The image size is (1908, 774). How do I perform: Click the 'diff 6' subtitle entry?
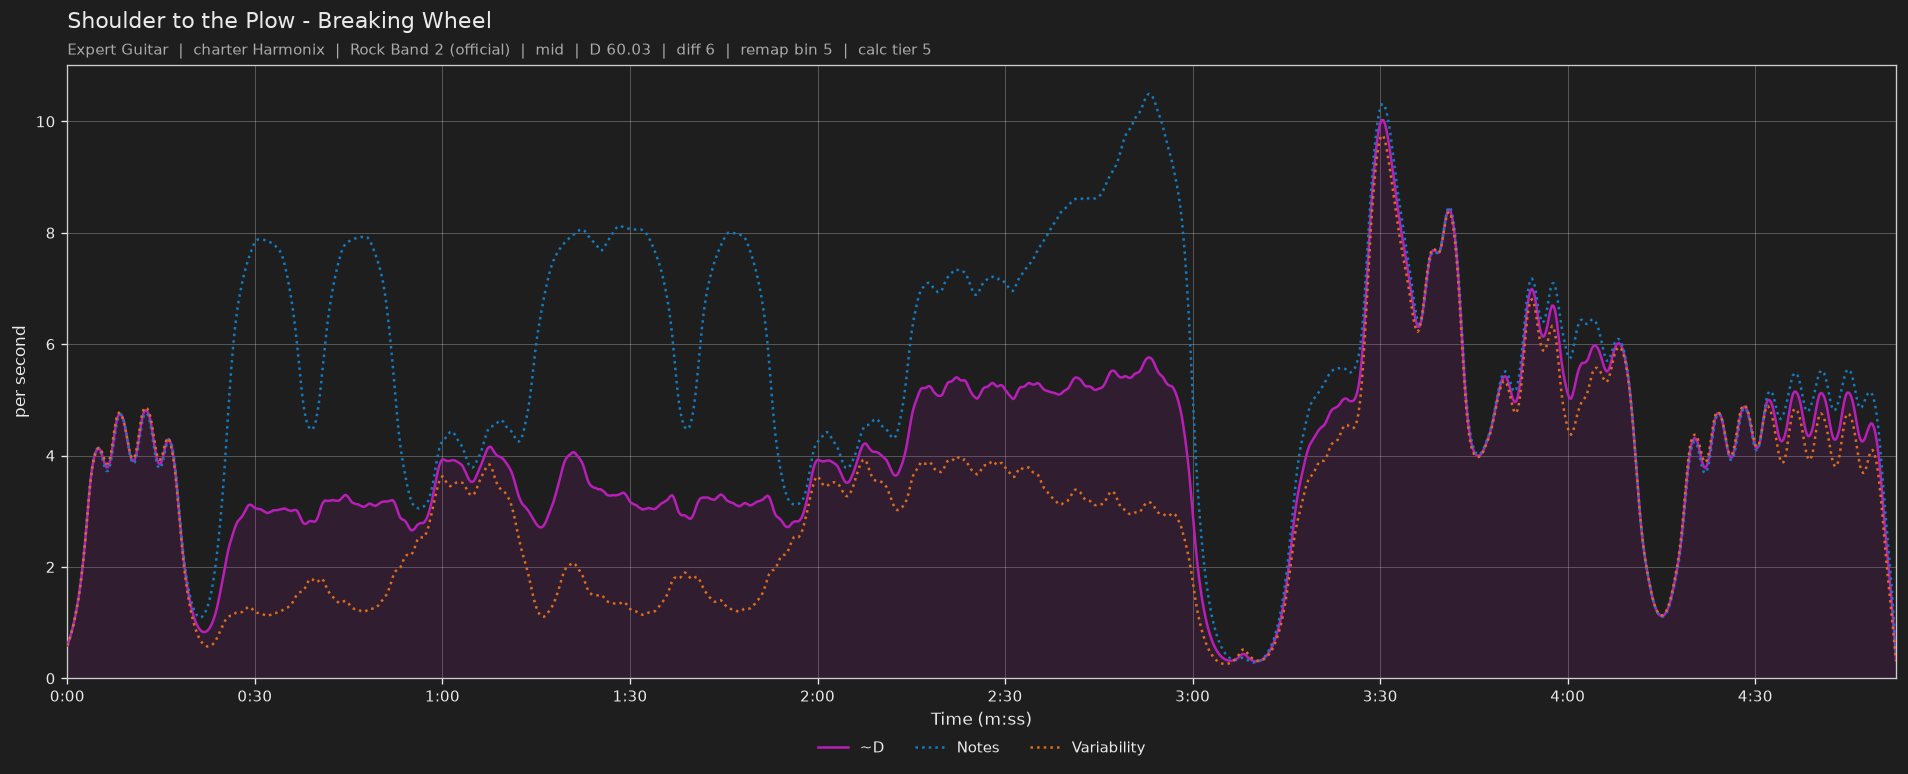click(x=696, y=50)
